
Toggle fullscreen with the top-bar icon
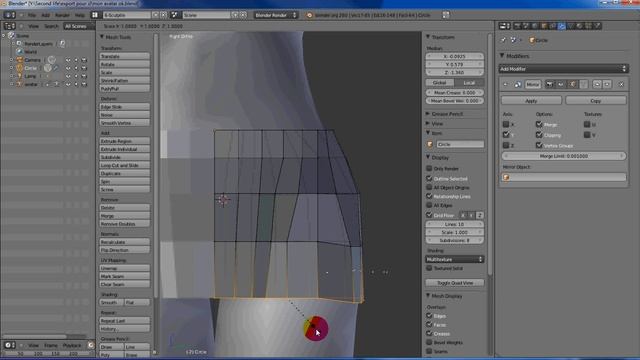pos(446,15)
